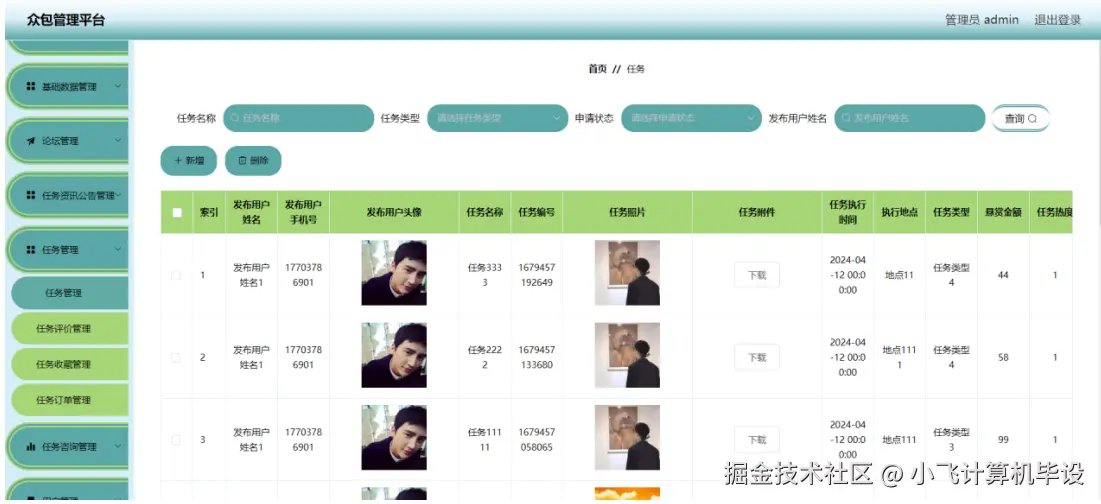This screenshot has height=504, width=1101.
Task: Click bounty amount cell 58
Action: pyautogui.click(x=1003, y=357)
